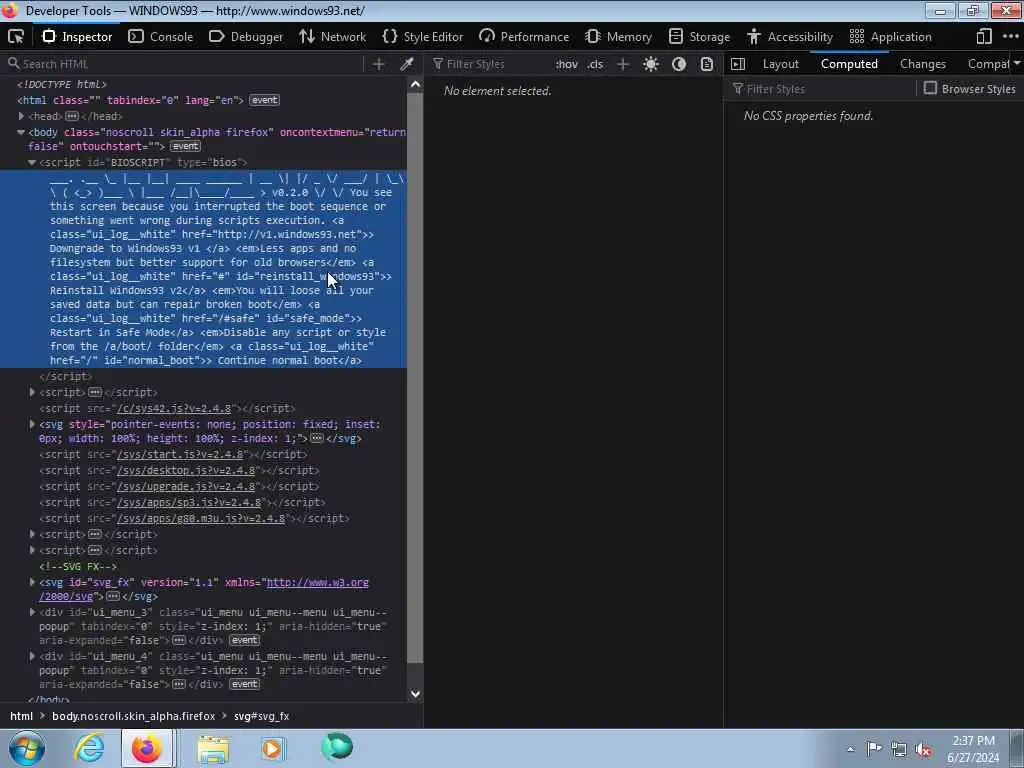Open the Console panel

(161, 37)
